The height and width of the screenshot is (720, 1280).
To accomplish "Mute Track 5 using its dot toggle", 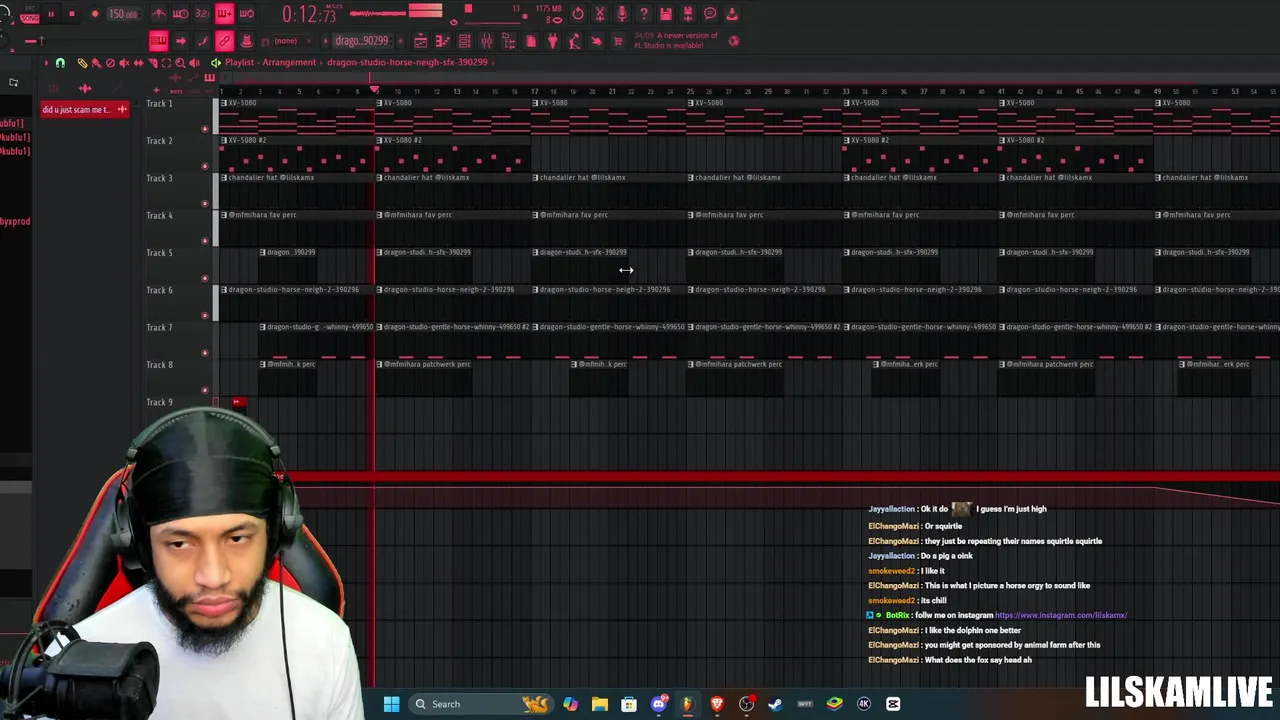I will click(205, 278).
